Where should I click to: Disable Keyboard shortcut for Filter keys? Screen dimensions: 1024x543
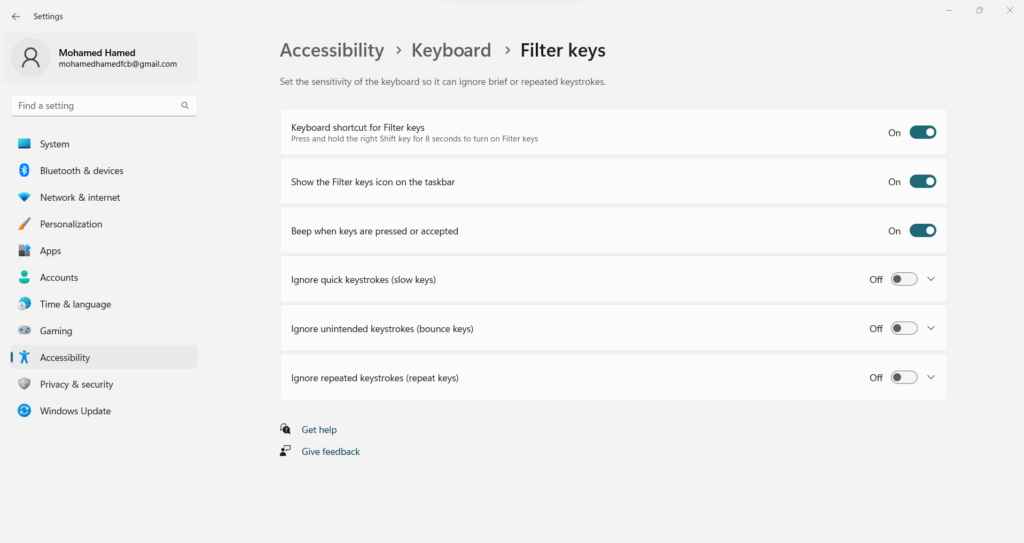(x=922, y=132)
